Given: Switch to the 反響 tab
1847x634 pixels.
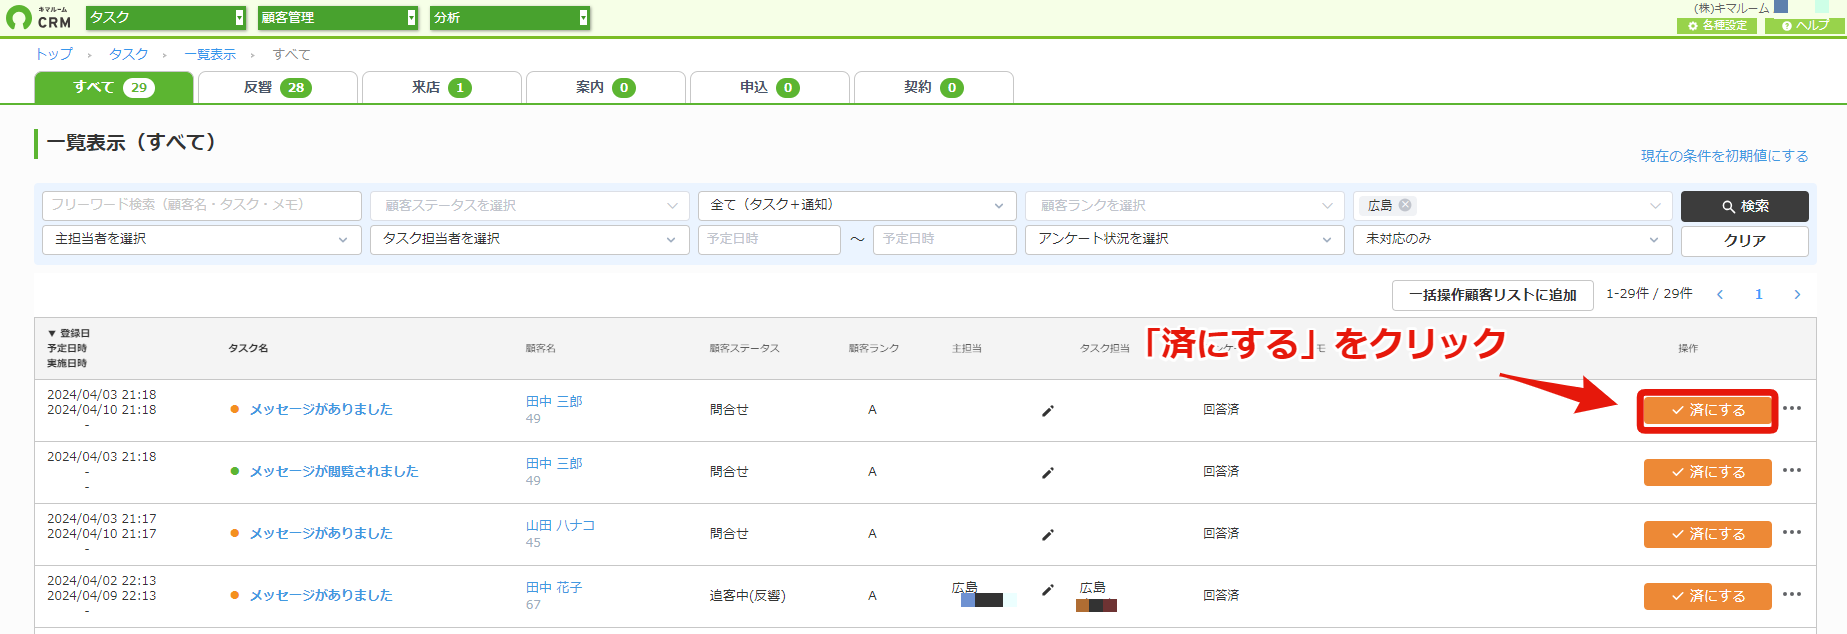Looking at the screenshot, I should pyautogui.click(x=278, y=87).
